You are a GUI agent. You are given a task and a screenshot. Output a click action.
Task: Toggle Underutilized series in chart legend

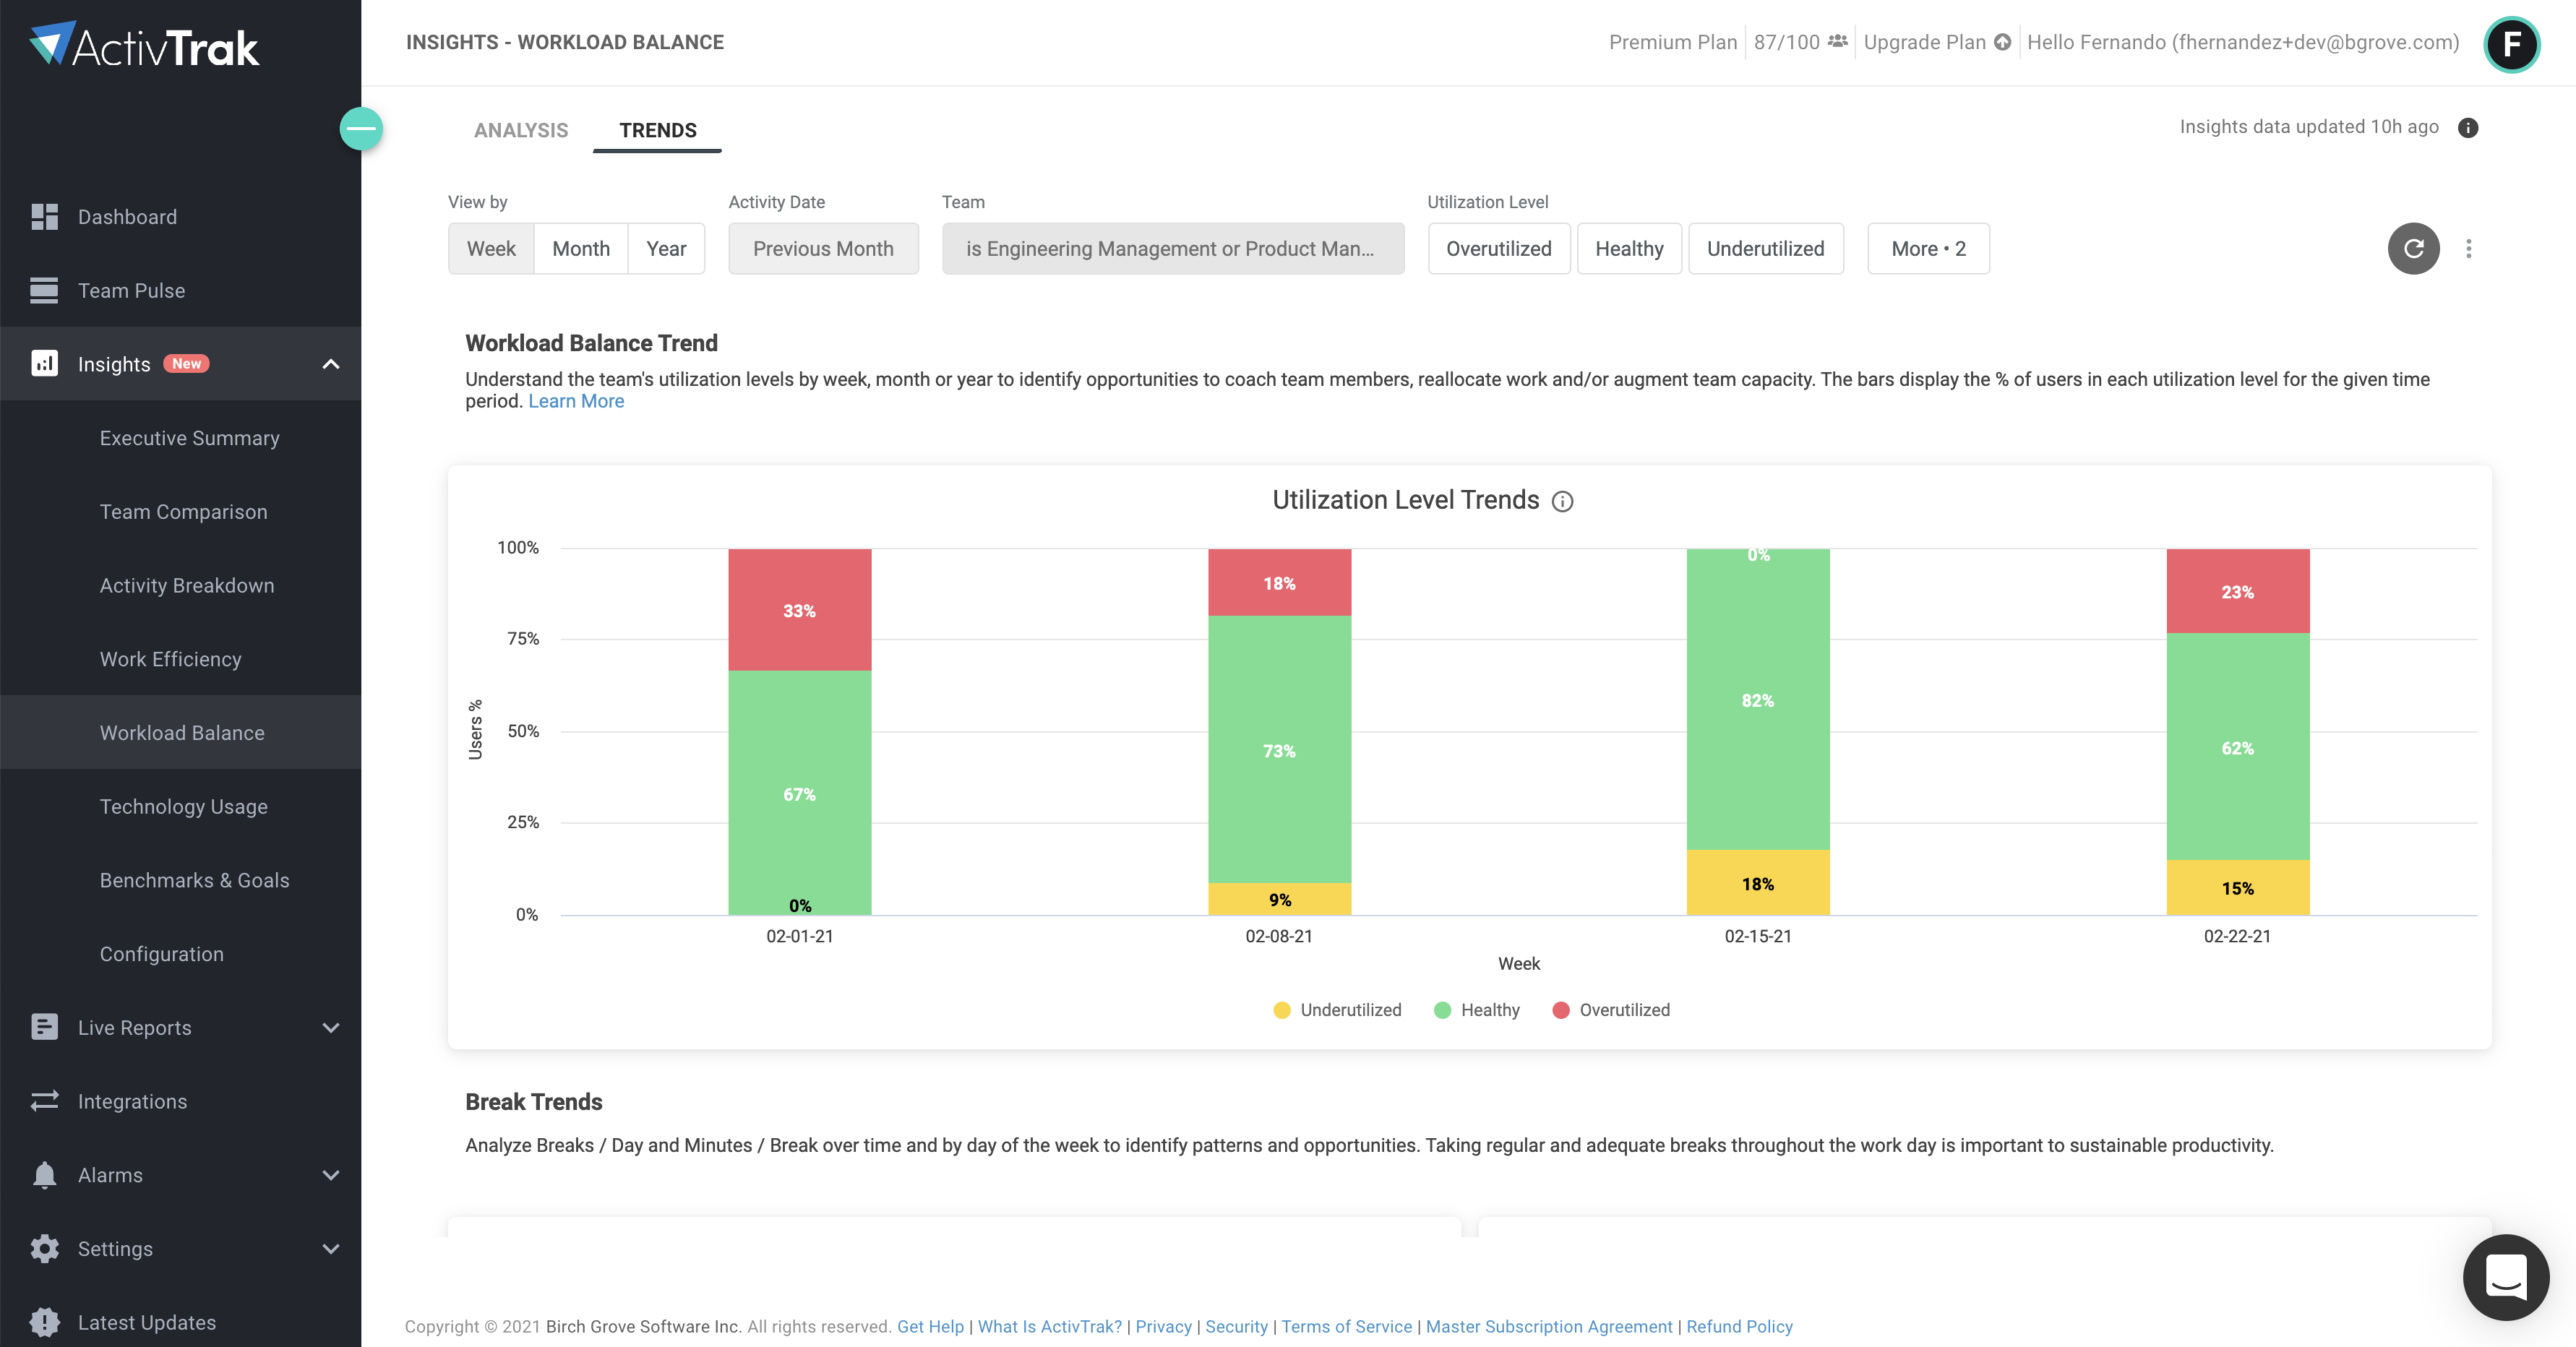coord(1337,1010)
